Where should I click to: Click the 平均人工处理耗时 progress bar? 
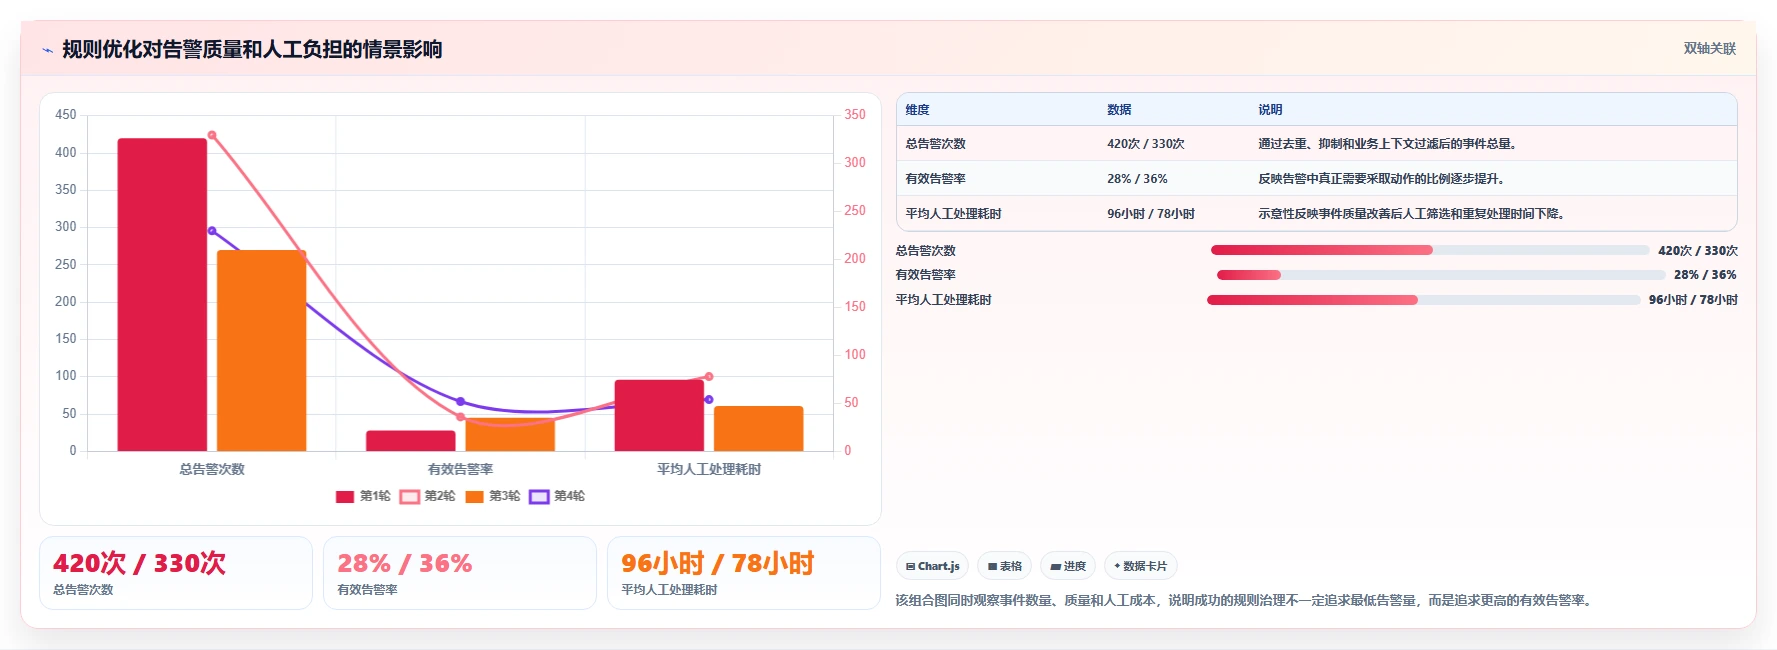pos(1424,300)
